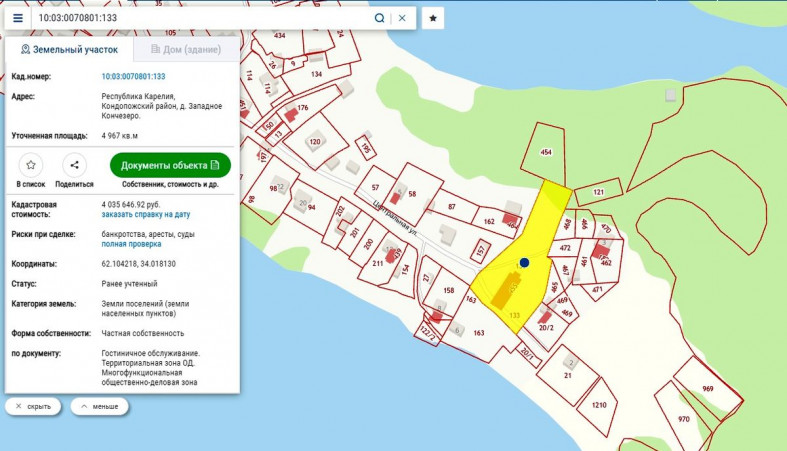Screen dimensions: 787x451
Task: Clear the search field with X
Action: pos(402,18)
